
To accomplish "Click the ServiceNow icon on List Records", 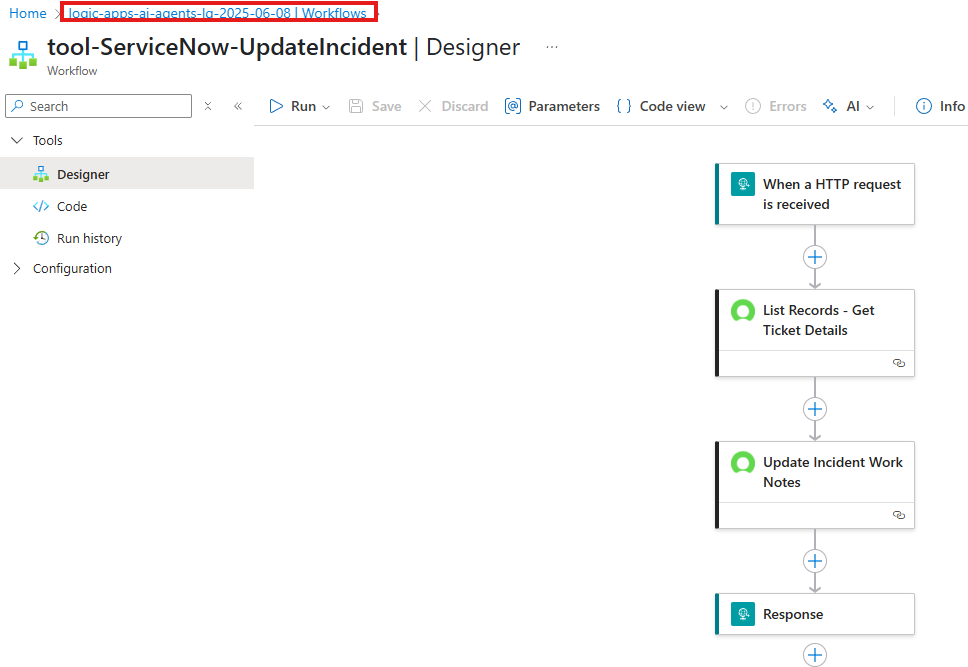I will (743, 310).
